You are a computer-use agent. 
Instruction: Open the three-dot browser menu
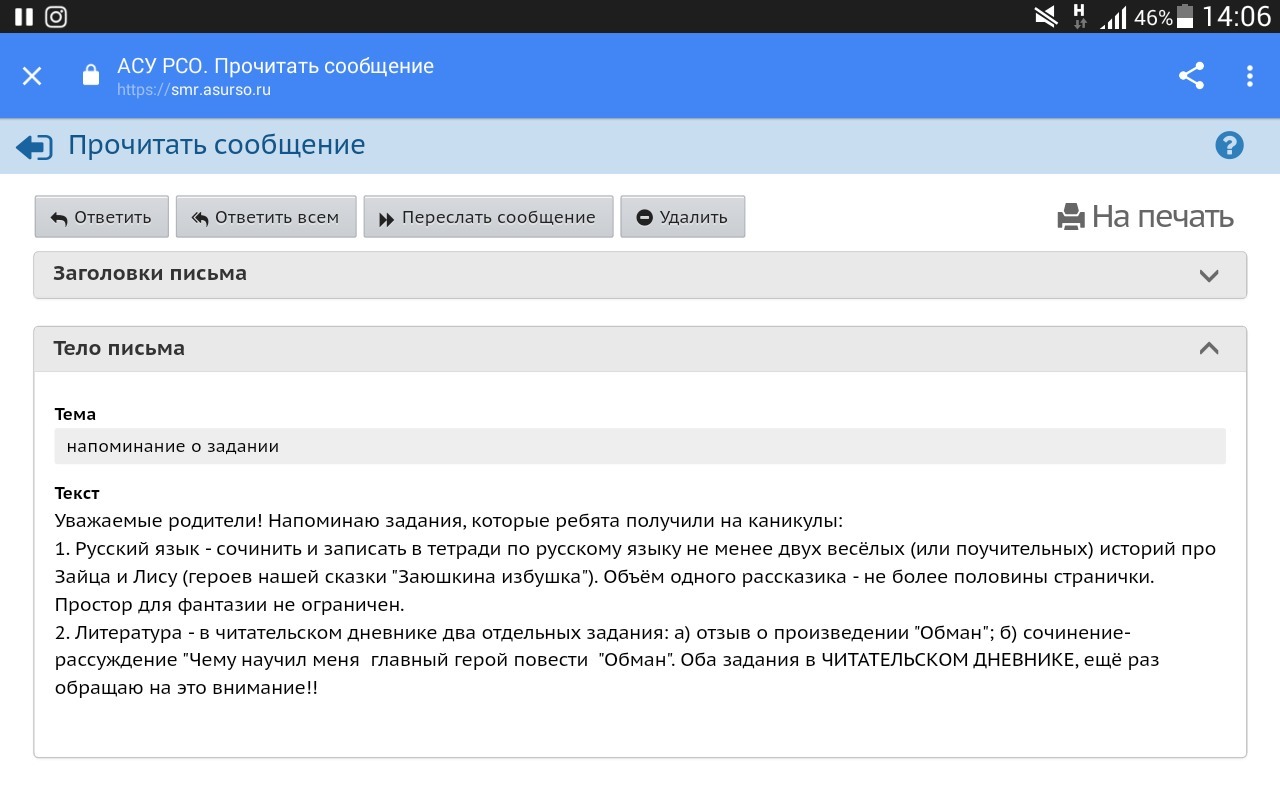[x=1249, y=76]
